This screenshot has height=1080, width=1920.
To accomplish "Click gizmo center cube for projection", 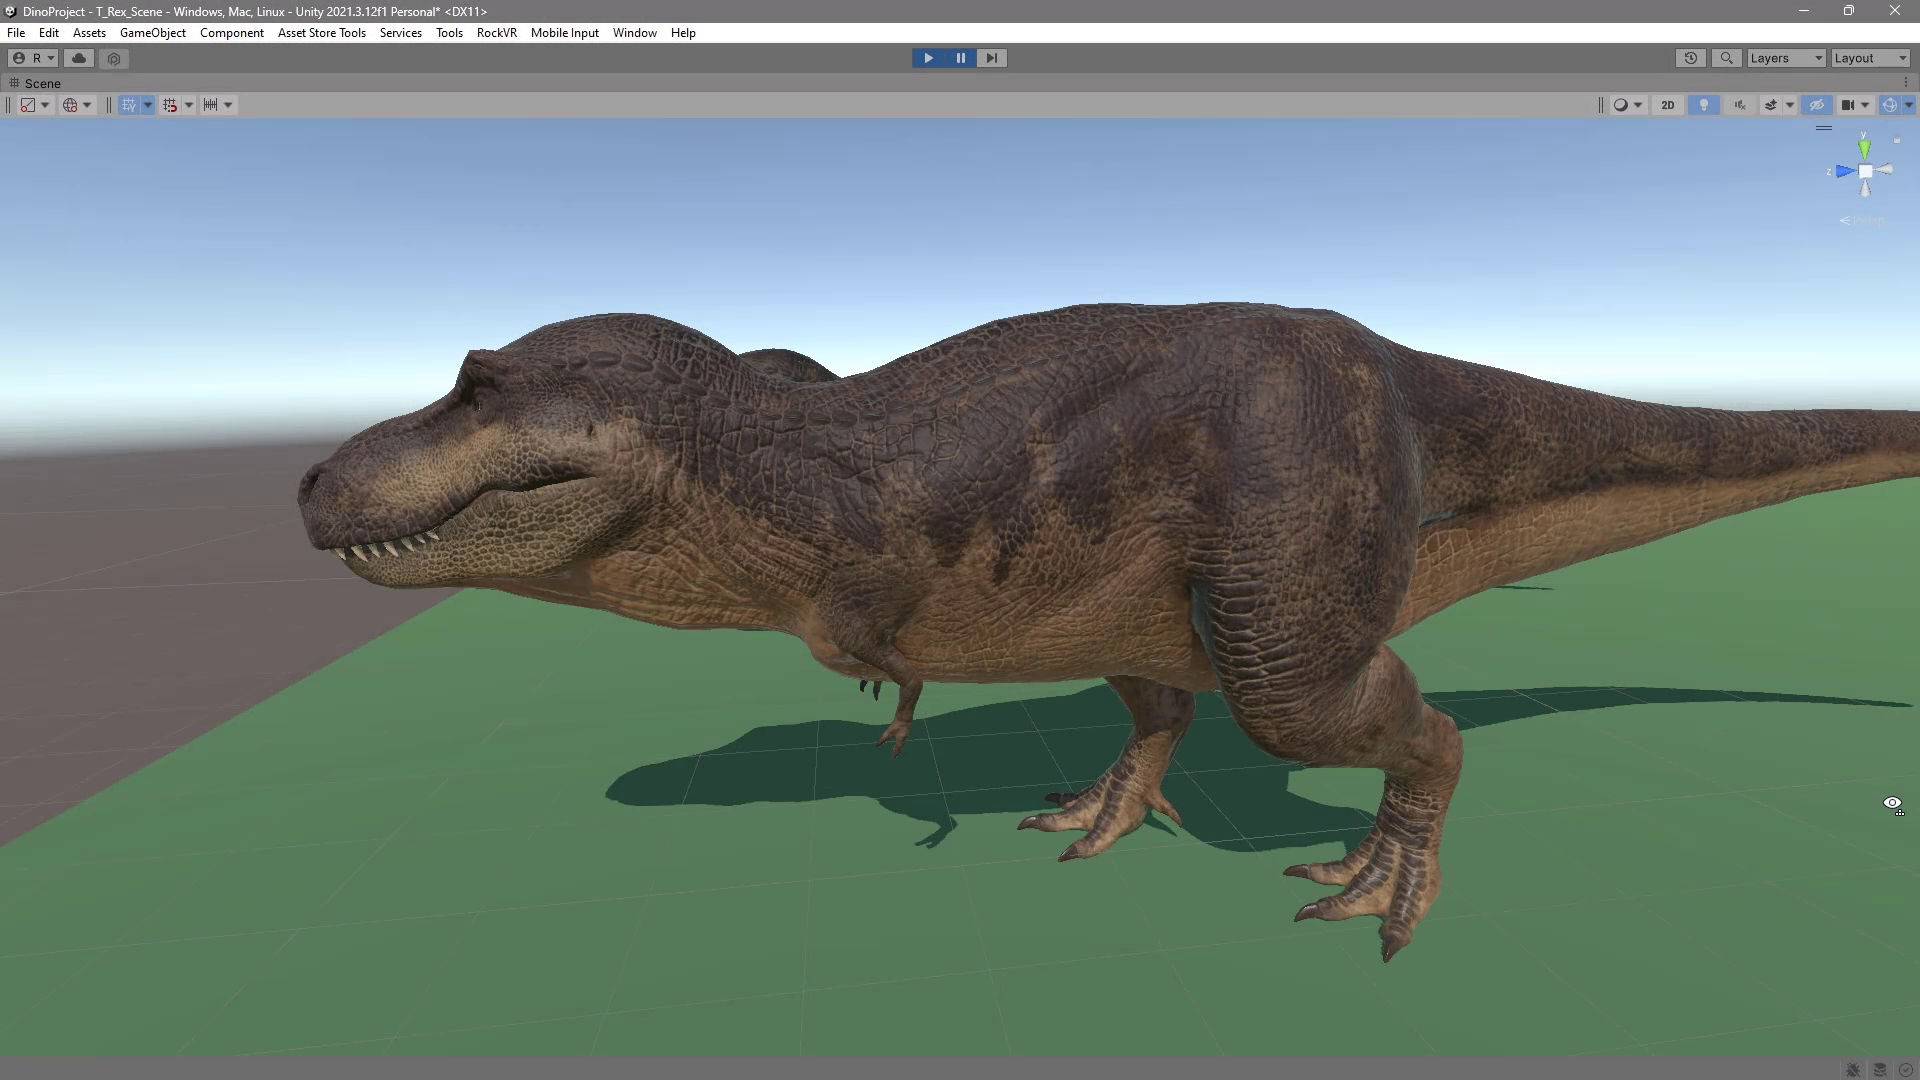I will tap(1865, 171).
